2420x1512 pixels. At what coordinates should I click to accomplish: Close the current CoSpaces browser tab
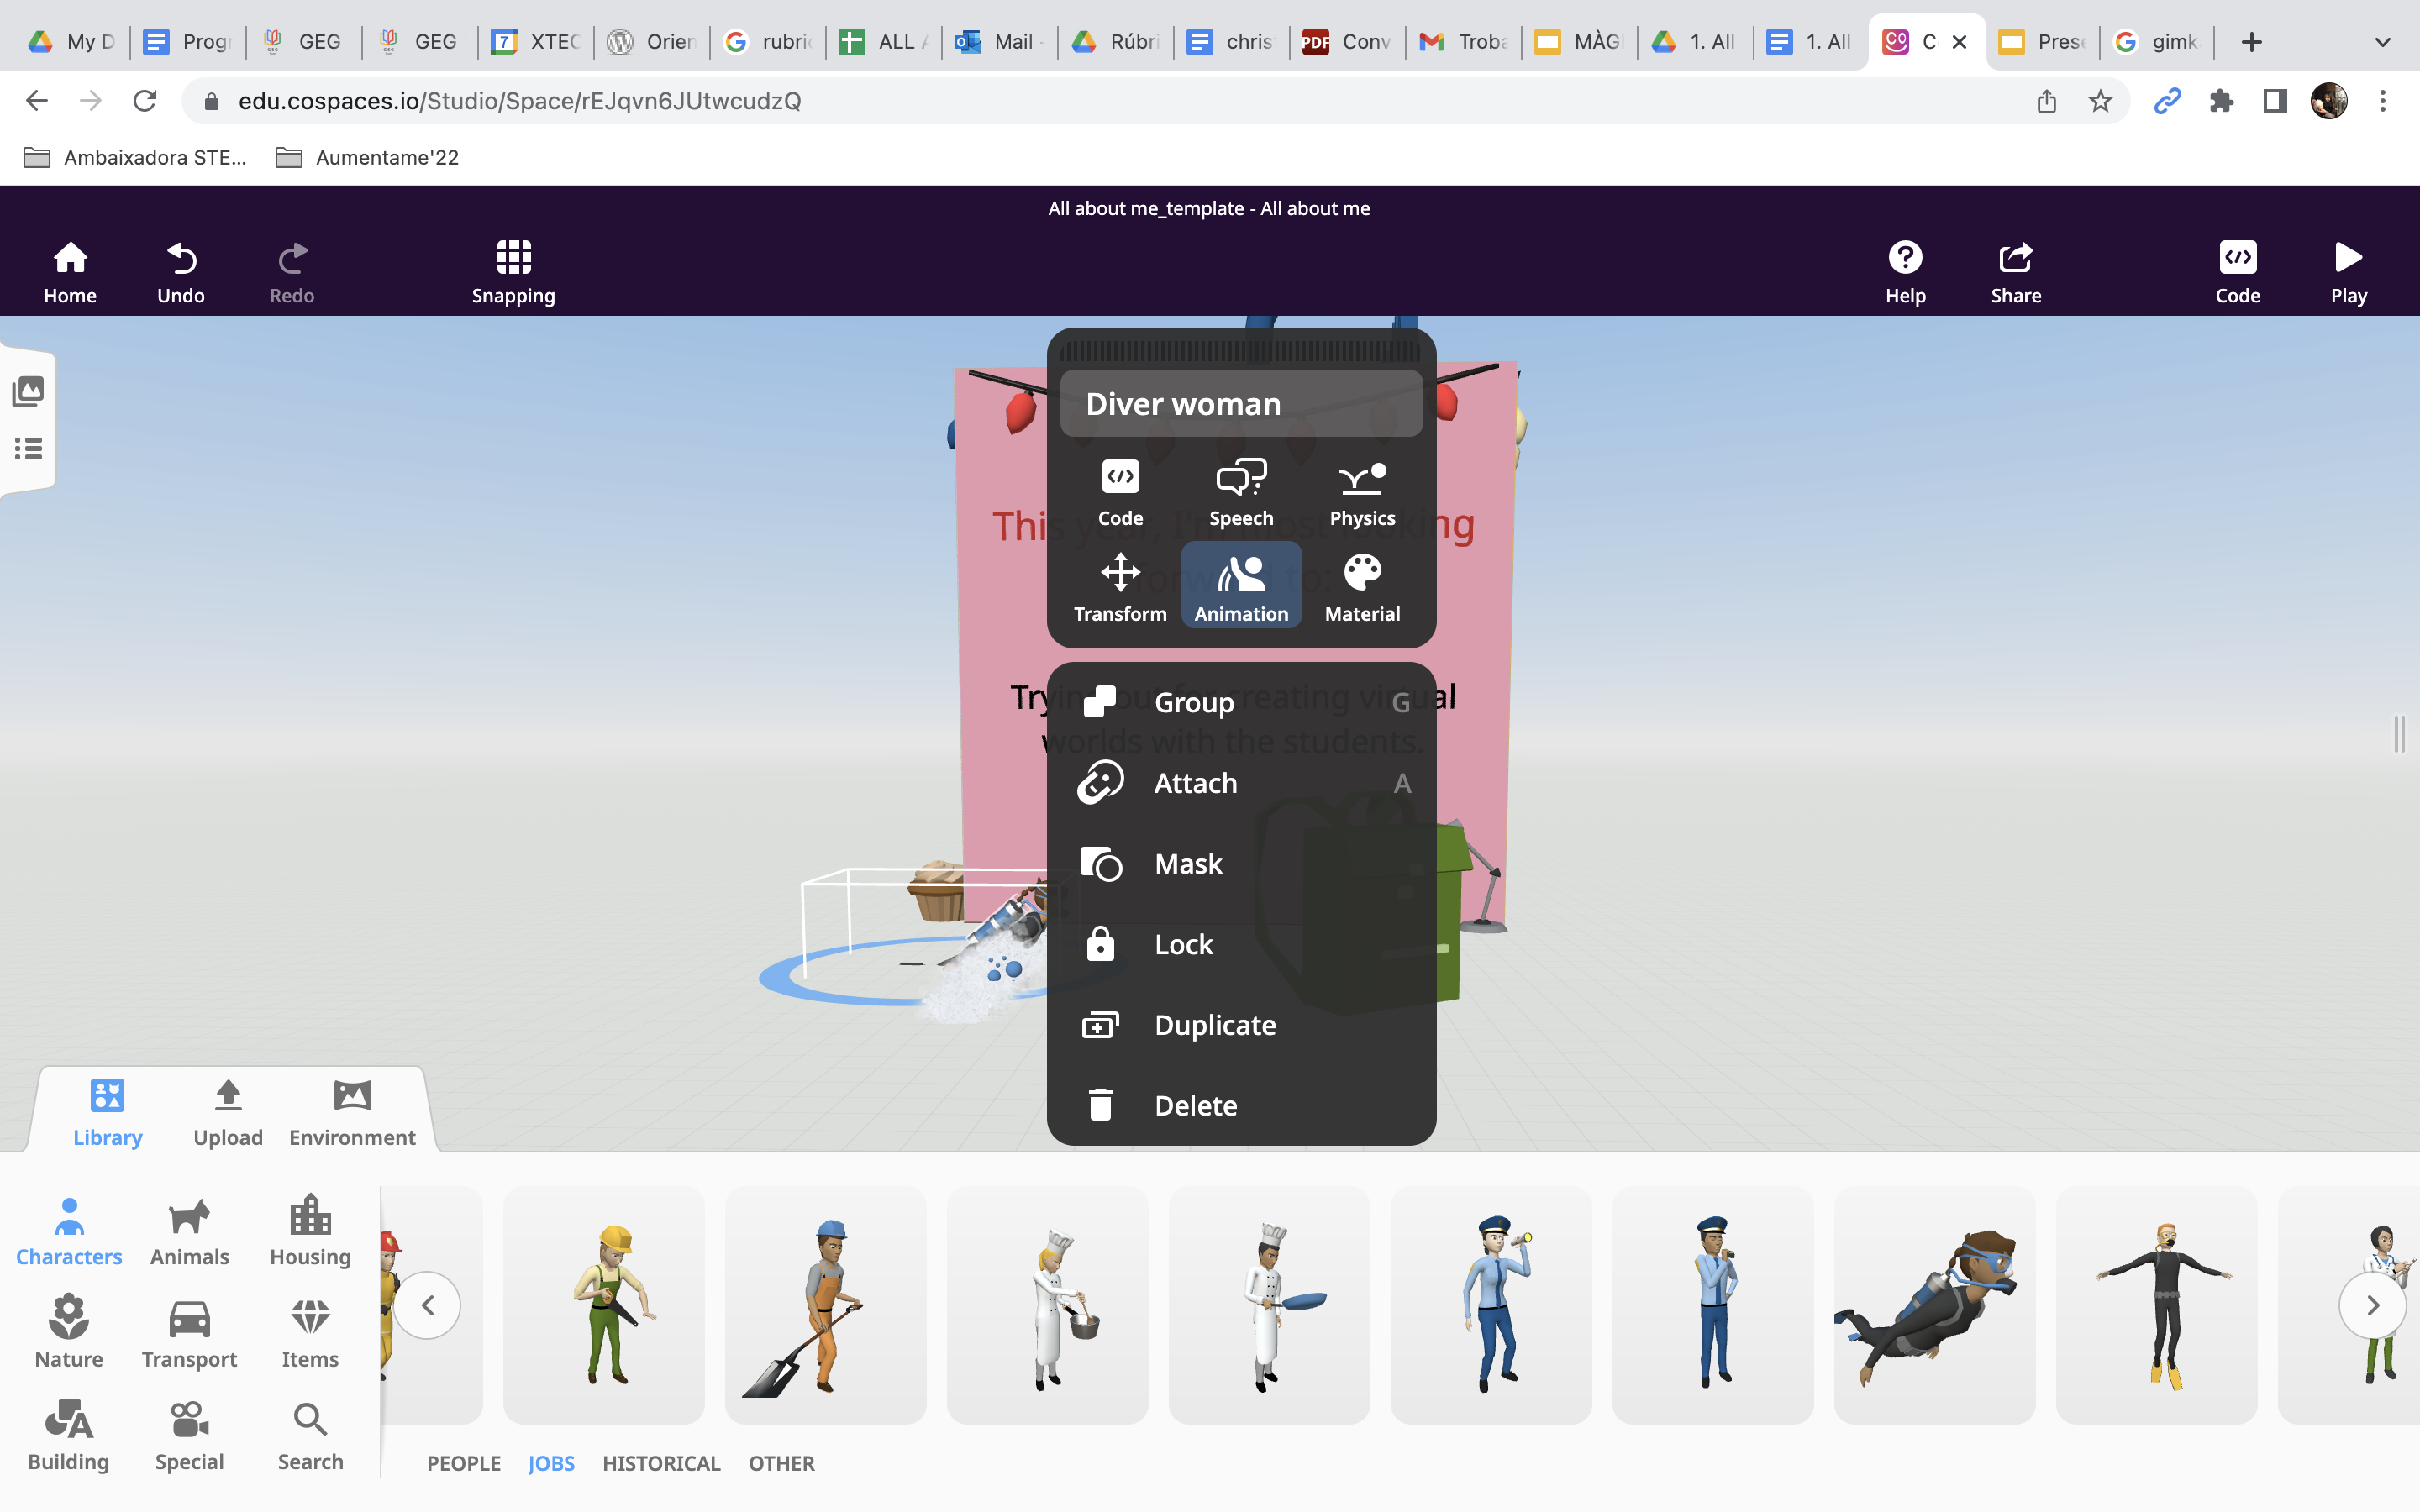pyautogui.click(x=1960, y=42)
